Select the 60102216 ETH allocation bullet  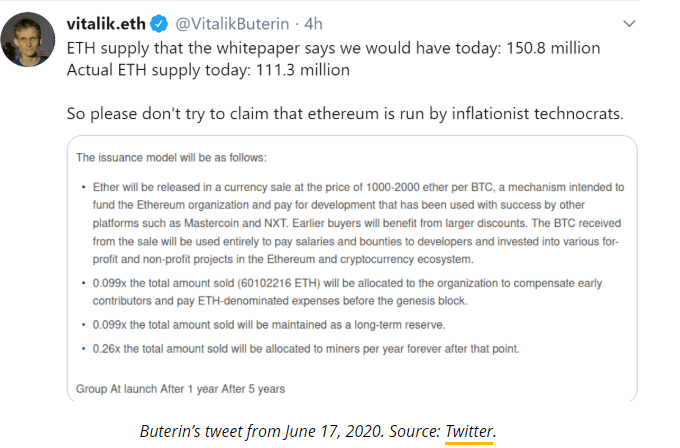click(x=347, y=292)
